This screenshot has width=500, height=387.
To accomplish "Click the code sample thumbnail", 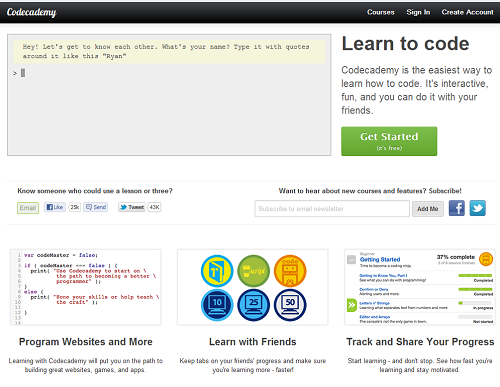I will coord(86,287).
